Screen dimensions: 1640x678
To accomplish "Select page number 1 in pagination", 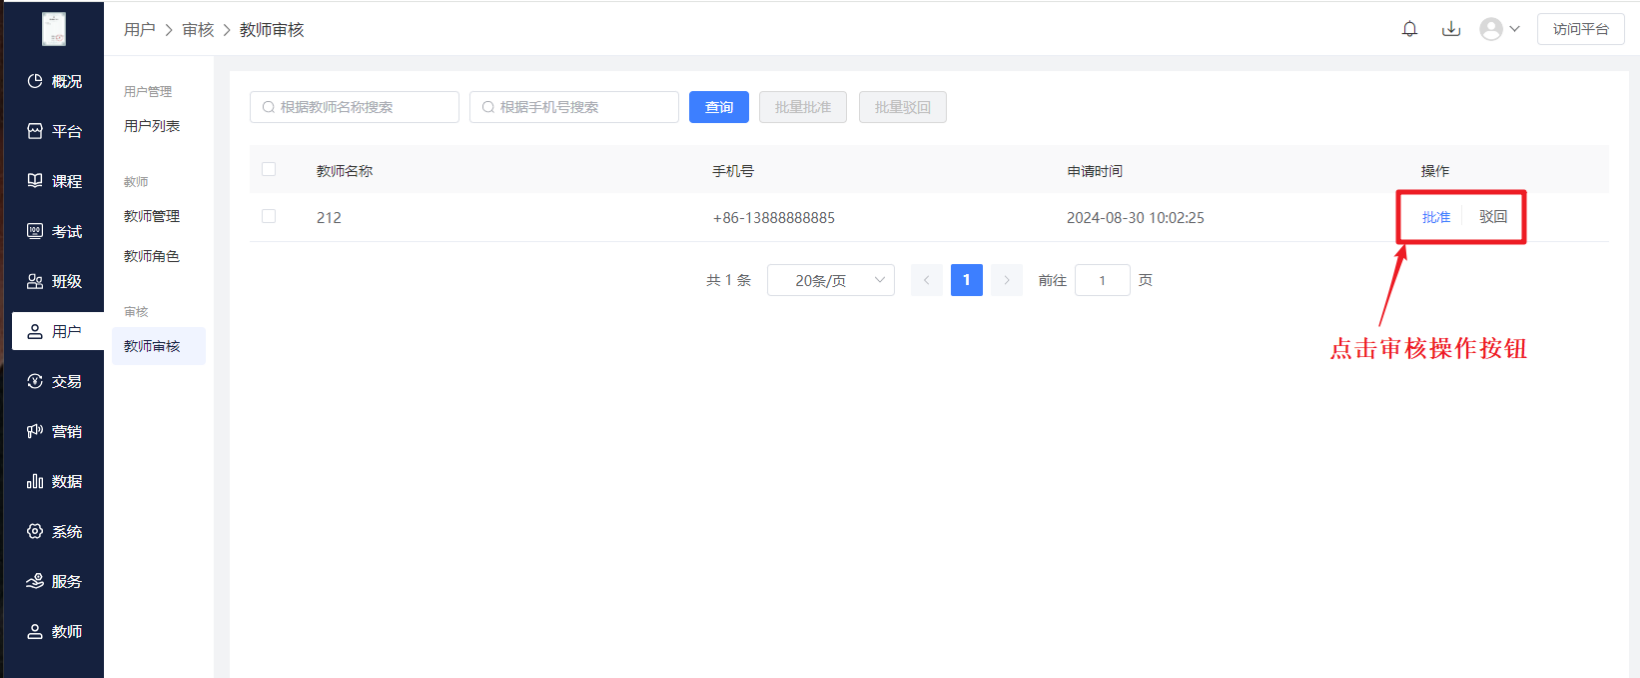I will (967, 280).
